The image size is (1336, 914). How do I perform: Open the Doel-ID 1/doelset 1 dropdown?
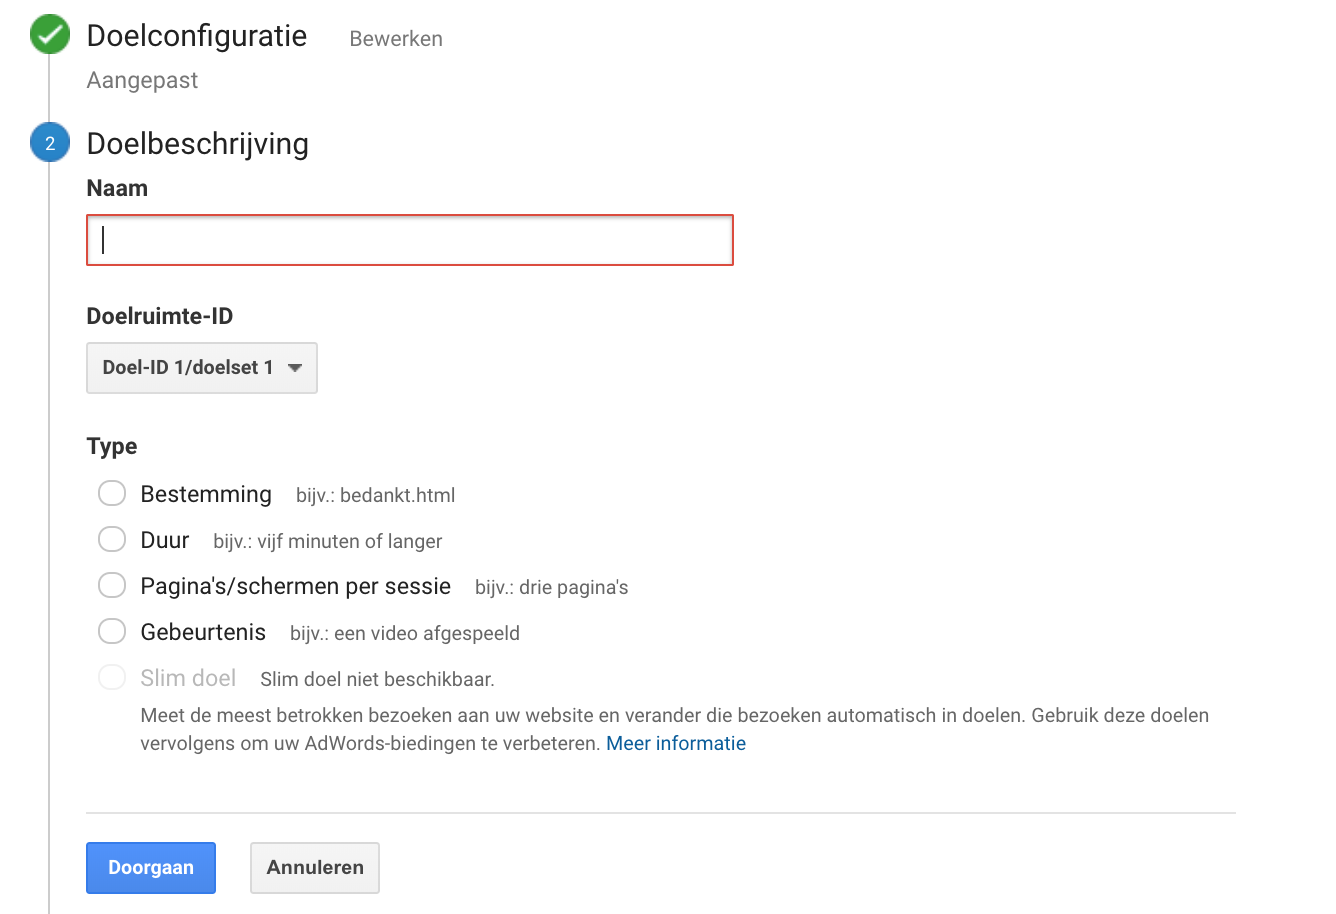coord(202,368)
